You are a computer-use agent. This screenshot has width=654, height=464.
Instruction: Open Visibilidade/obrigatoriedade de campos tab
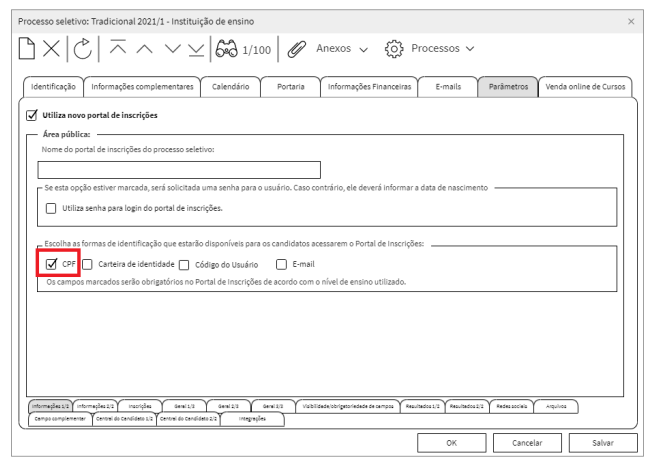click(x=348, y=406)
